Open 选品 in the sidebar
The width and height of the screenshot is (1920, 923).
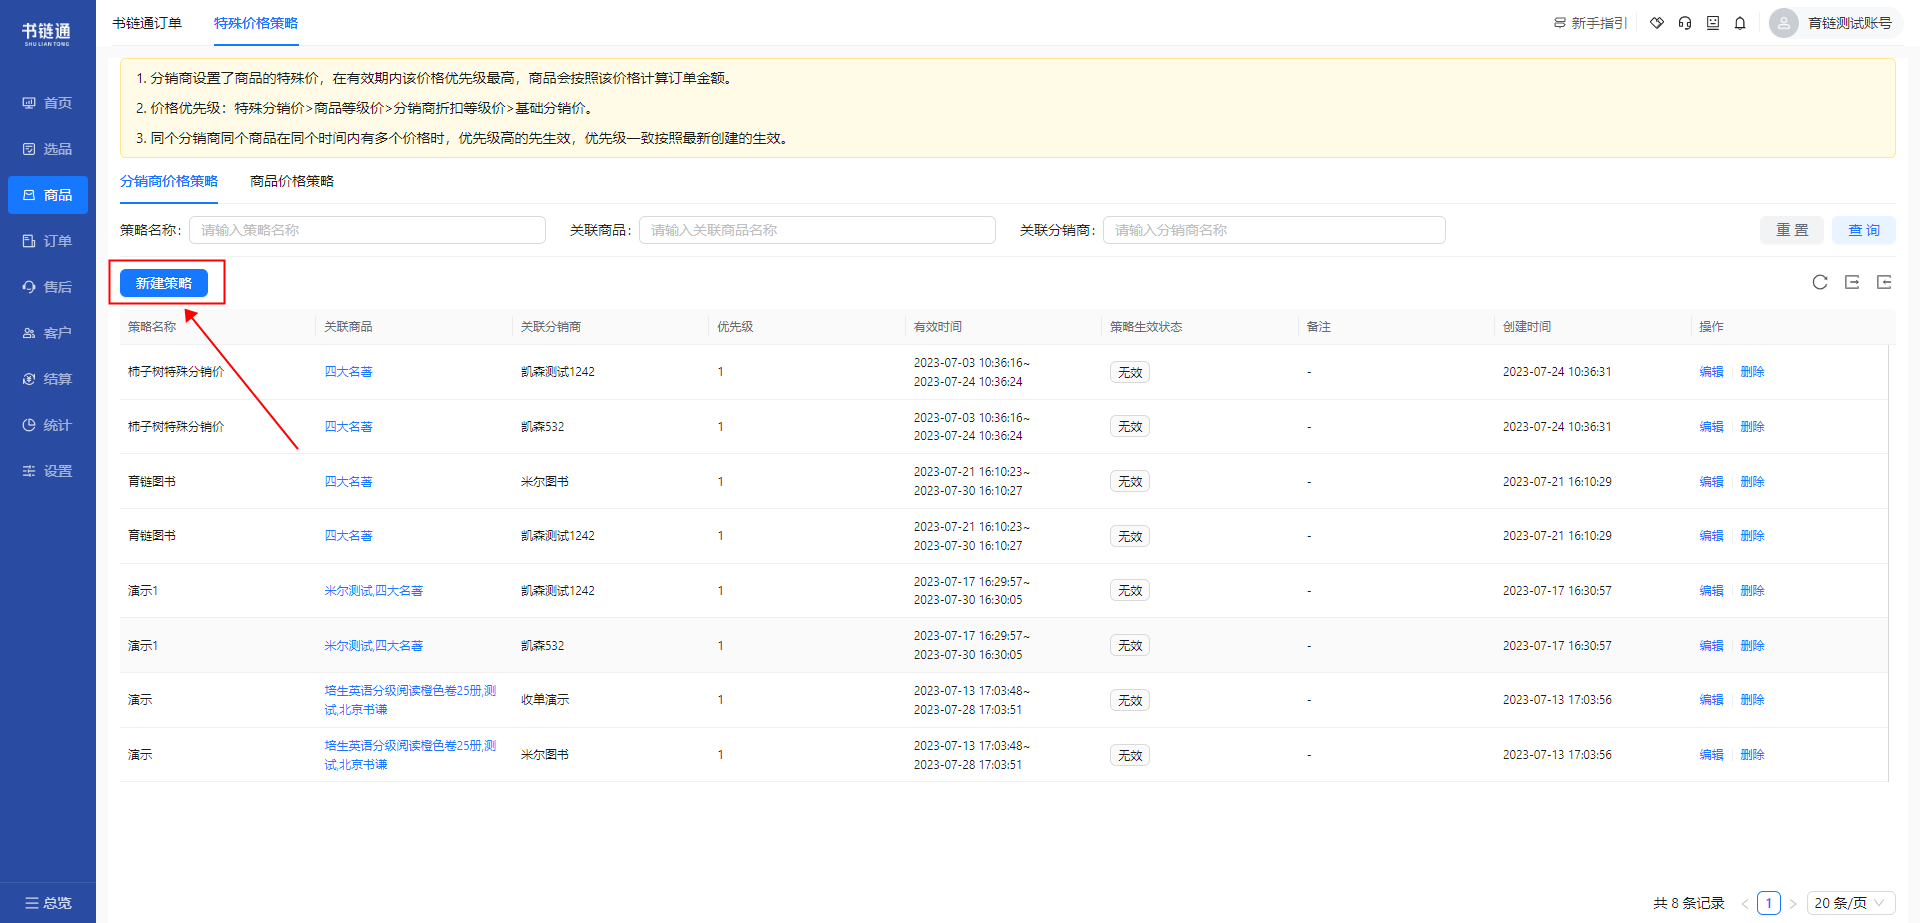click(47, 149)
